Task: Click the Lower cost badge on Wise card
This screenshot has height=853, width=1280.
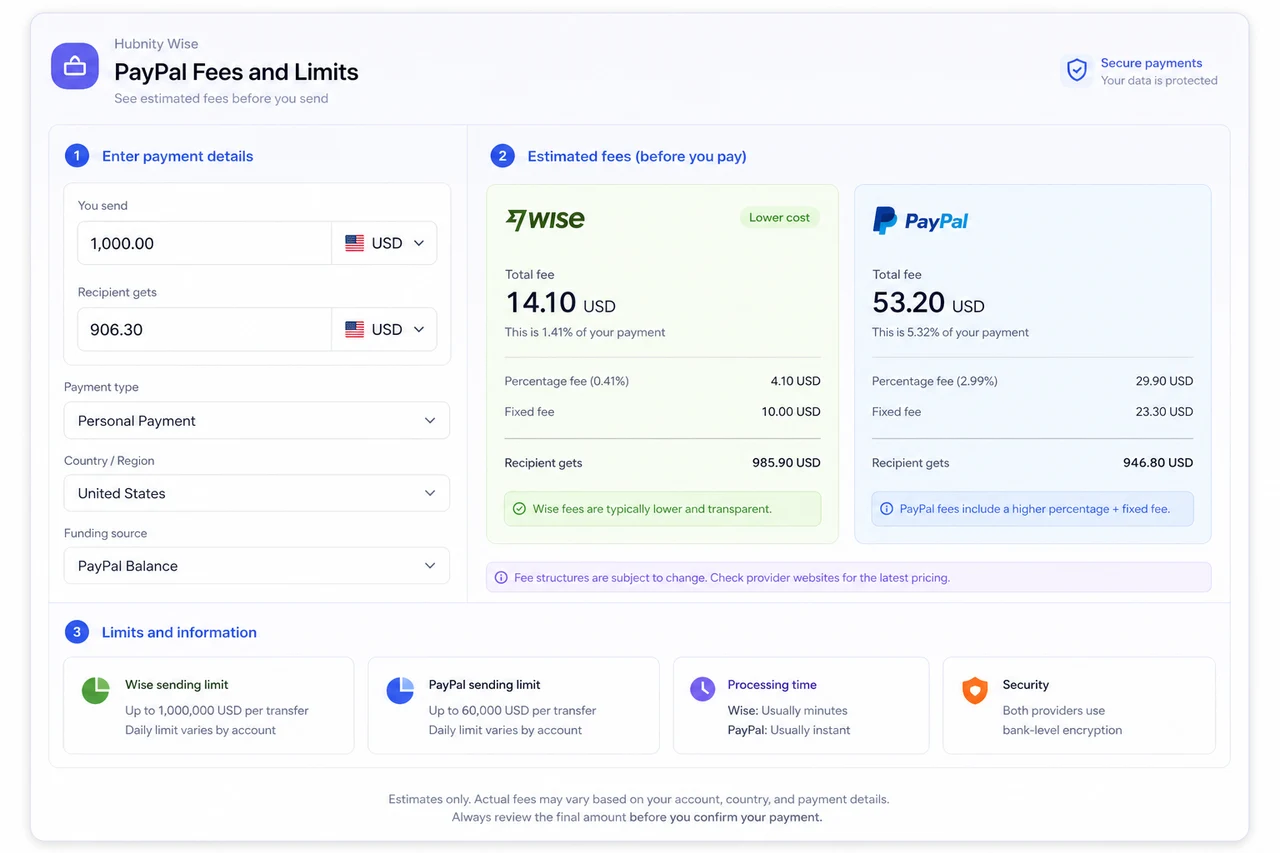Action: (x=779, y=217)
